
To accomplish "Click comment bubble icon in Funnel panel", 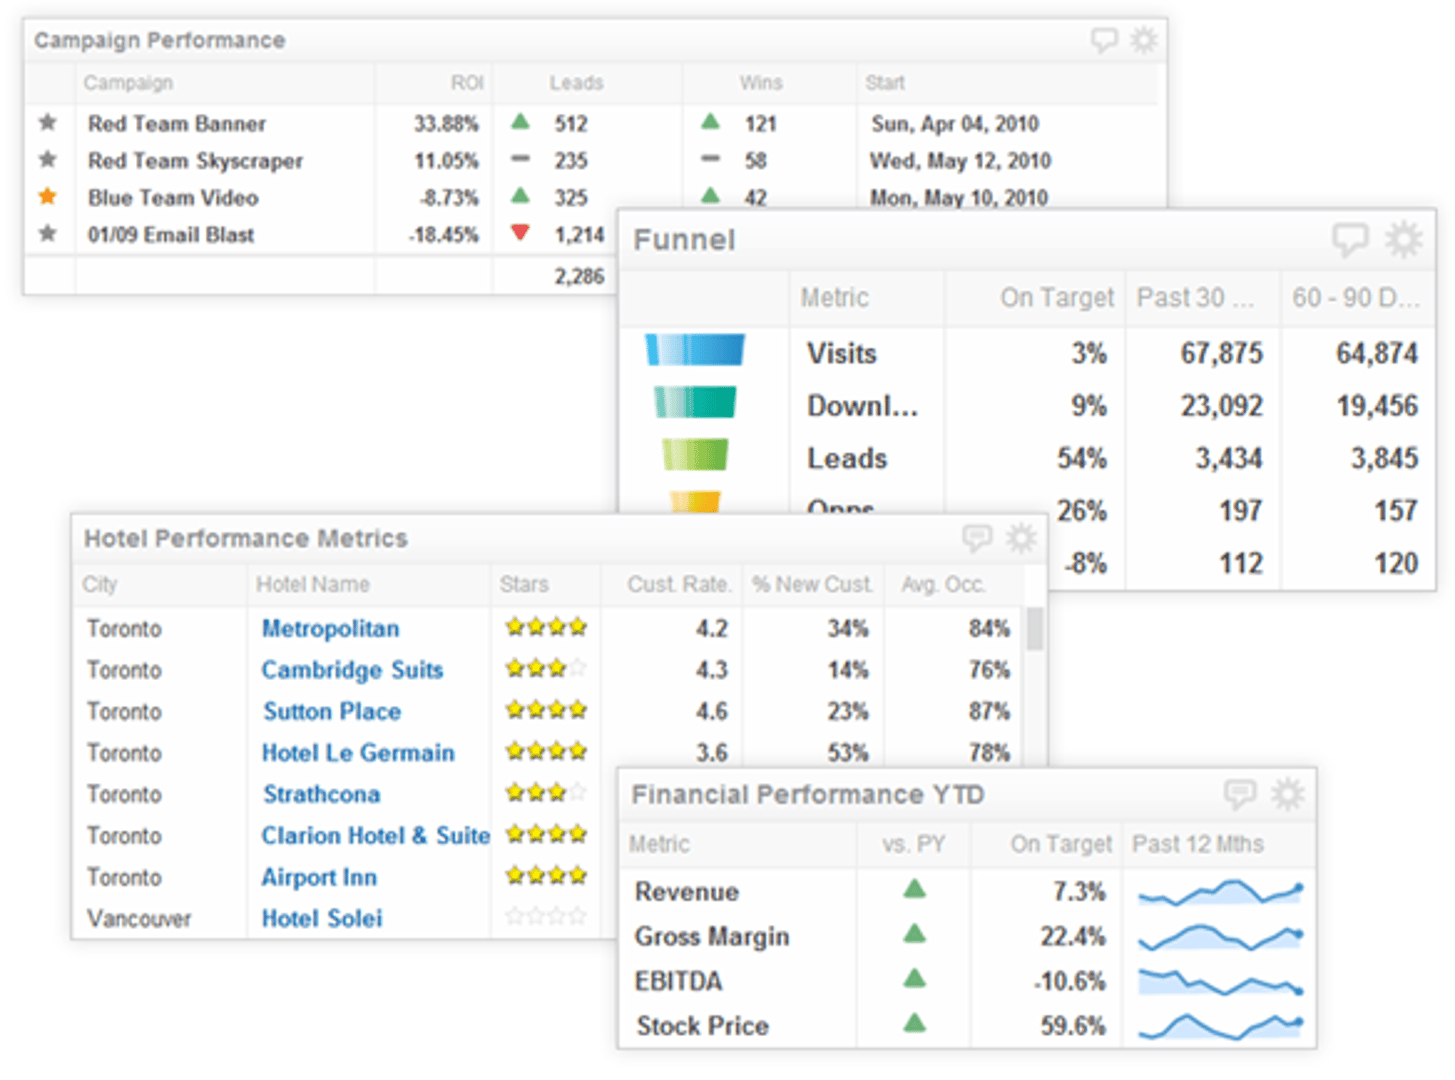I will coord(1350,239).
